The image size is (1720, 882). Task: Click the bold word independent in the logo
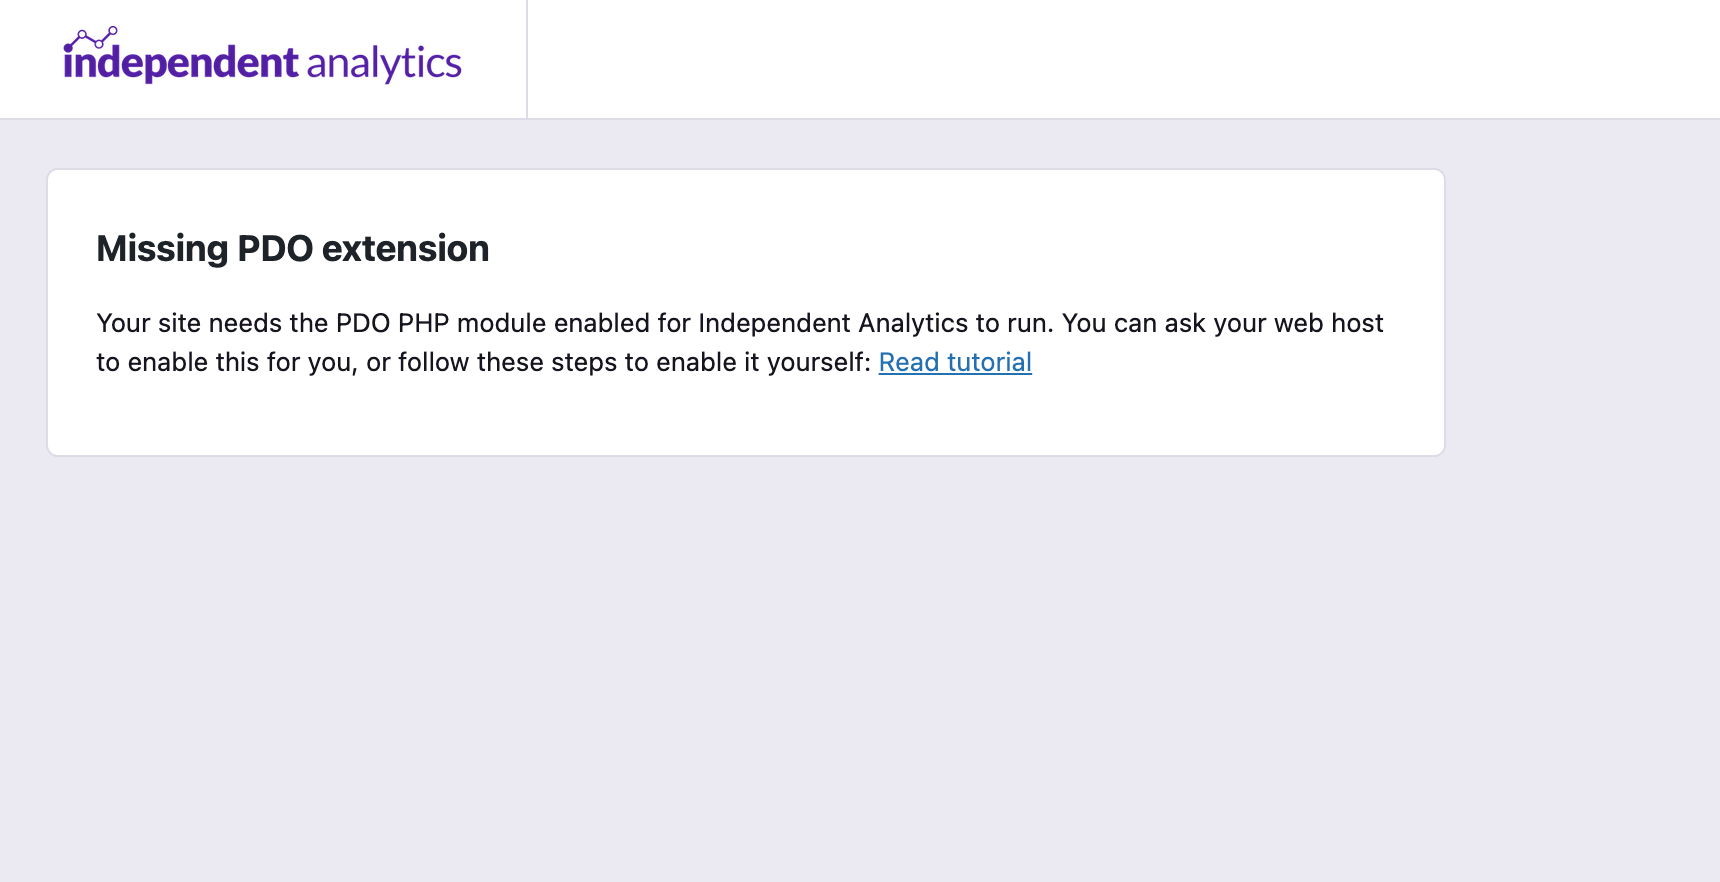180,63
